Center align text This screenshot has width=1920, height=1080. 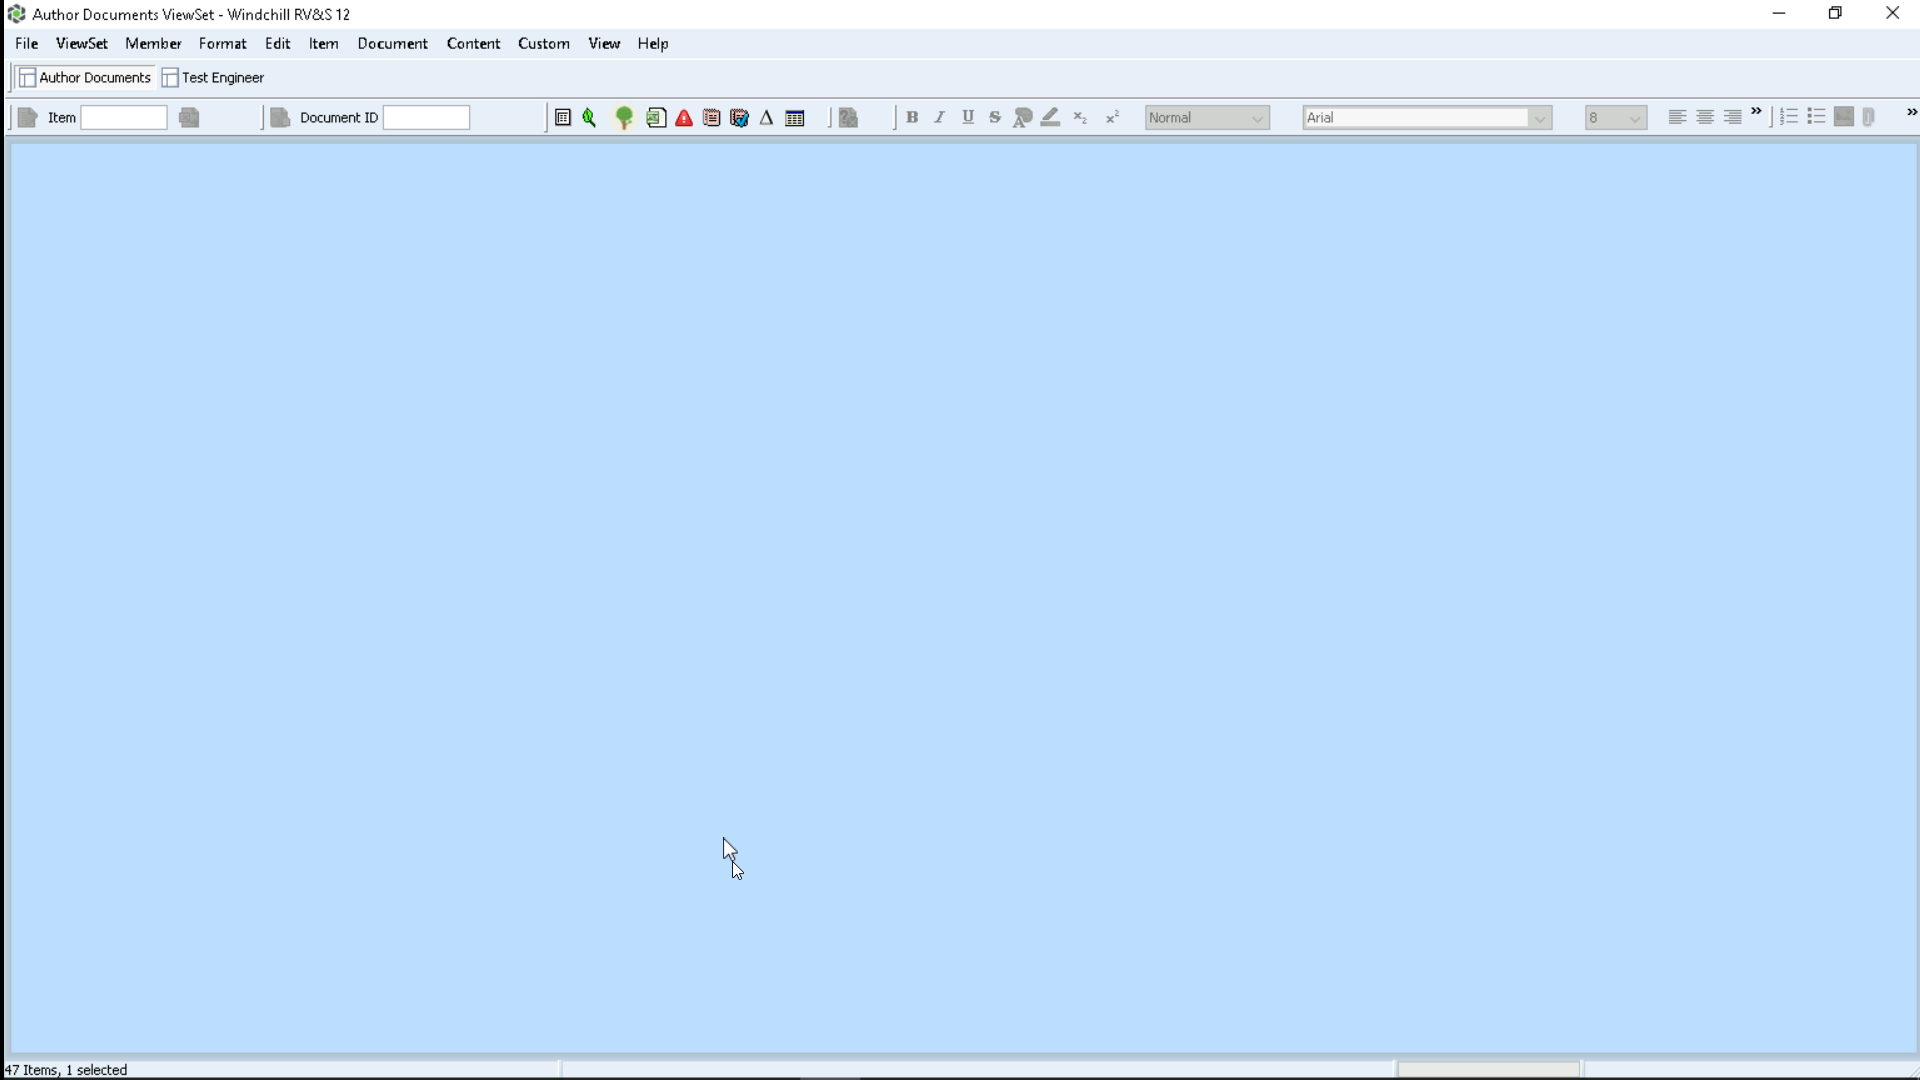pyautogui.click(x=1705, y=117)
